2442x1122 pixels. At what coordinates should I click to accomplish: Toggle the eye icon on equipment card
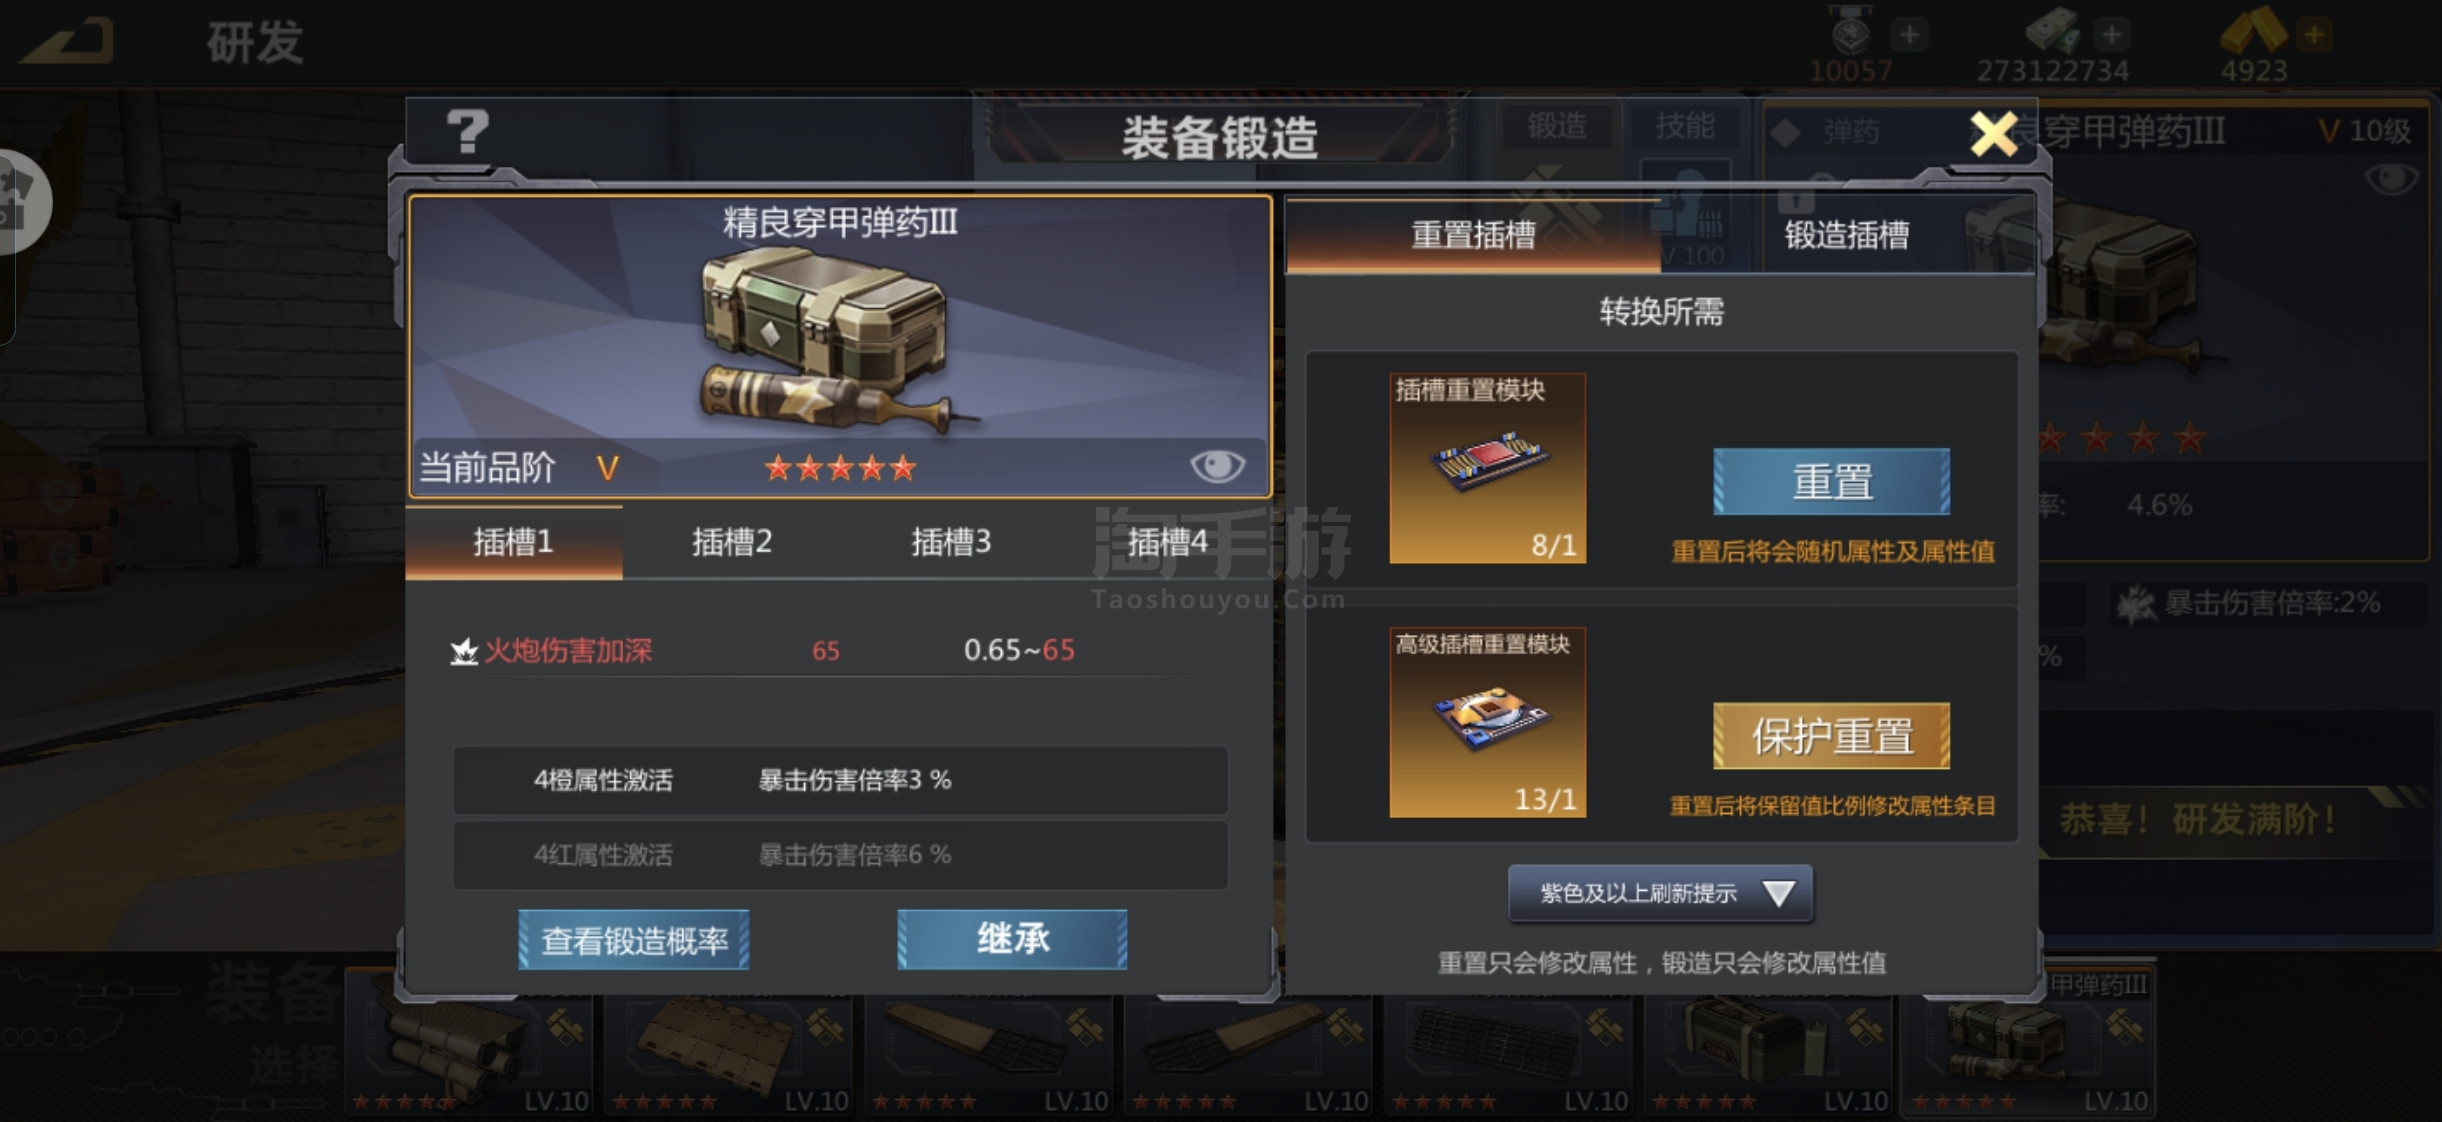pyautogui.click(x=1217, y=466)
